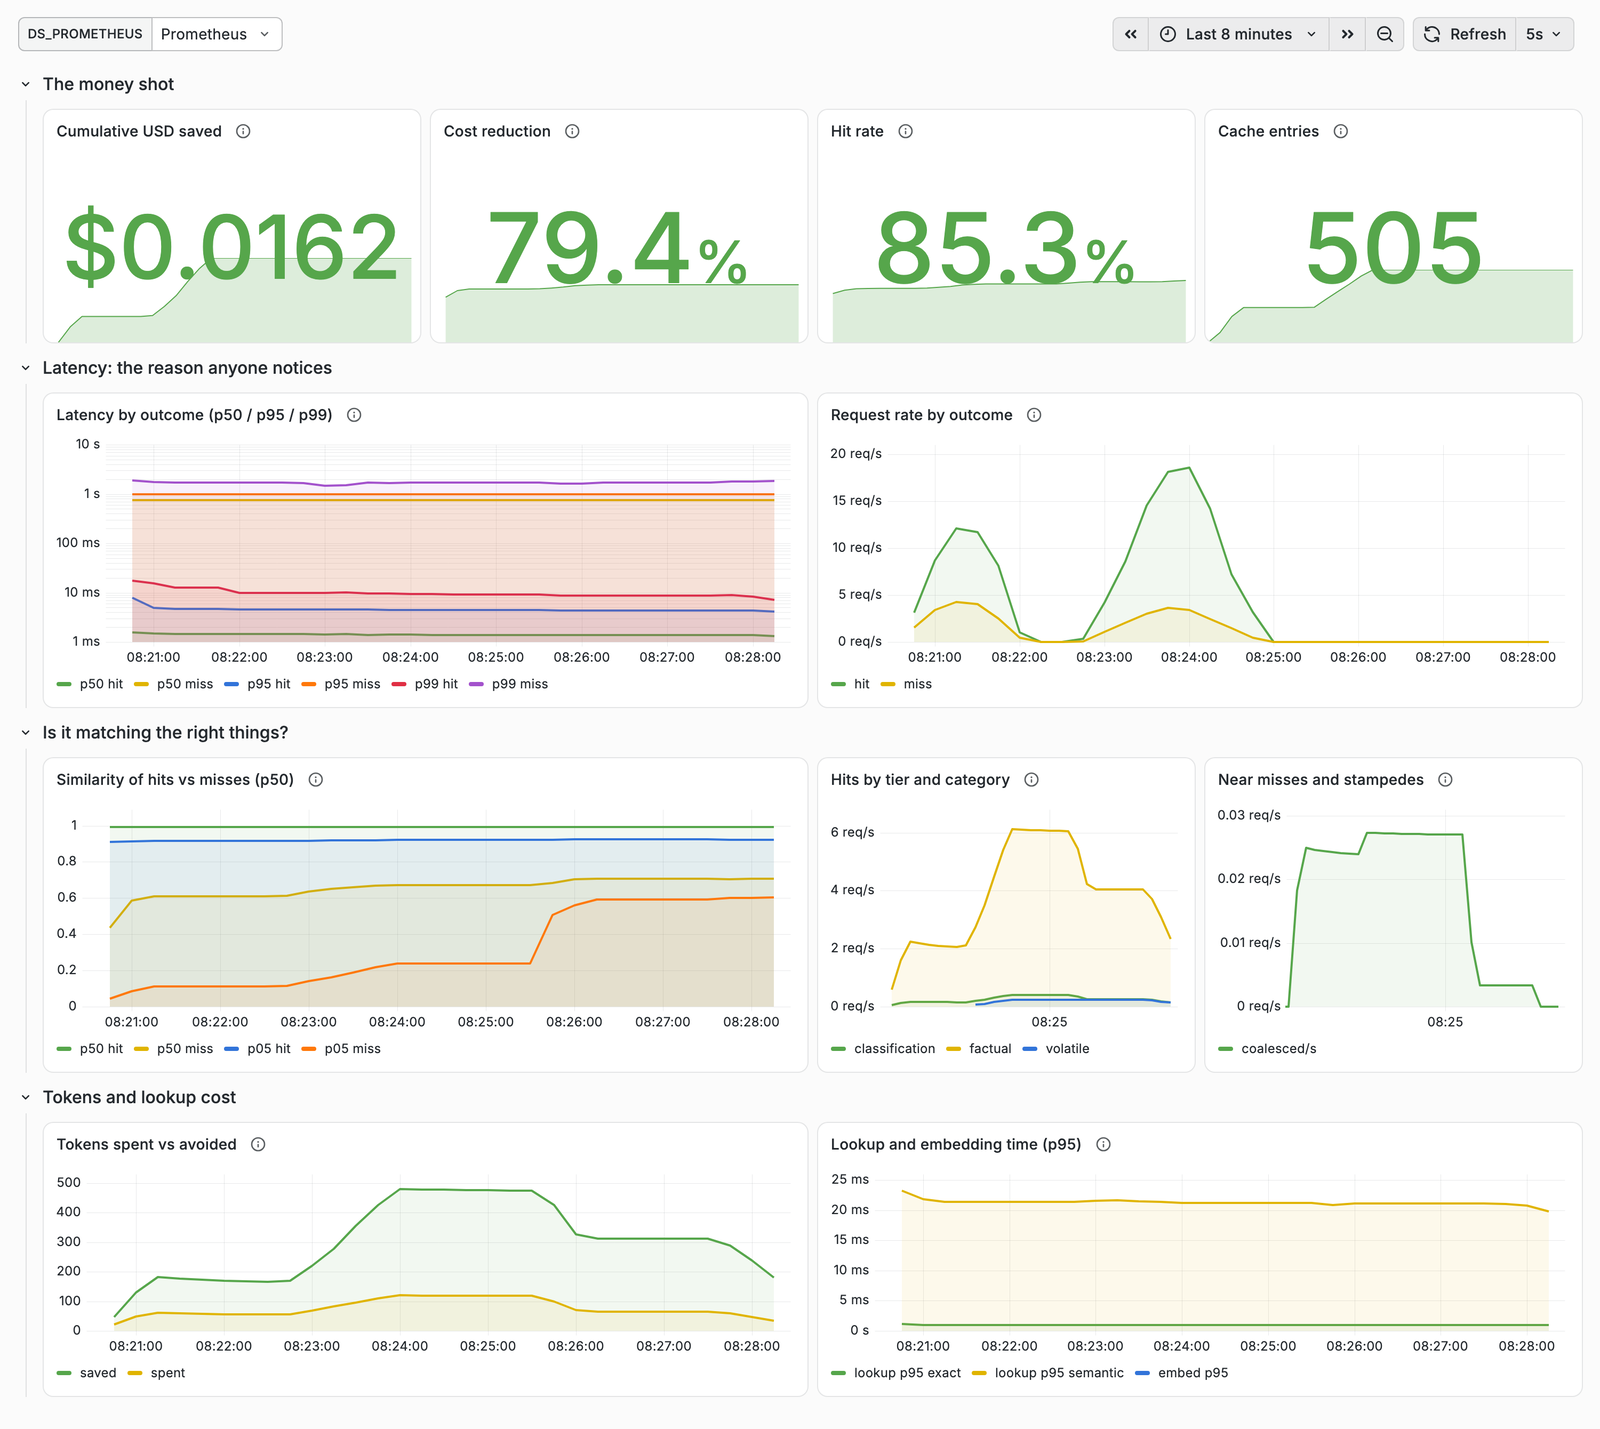Click Similarity of hits vs misses title
1600x1429 pixels.
pyautogui.click(x=175, y=780)
